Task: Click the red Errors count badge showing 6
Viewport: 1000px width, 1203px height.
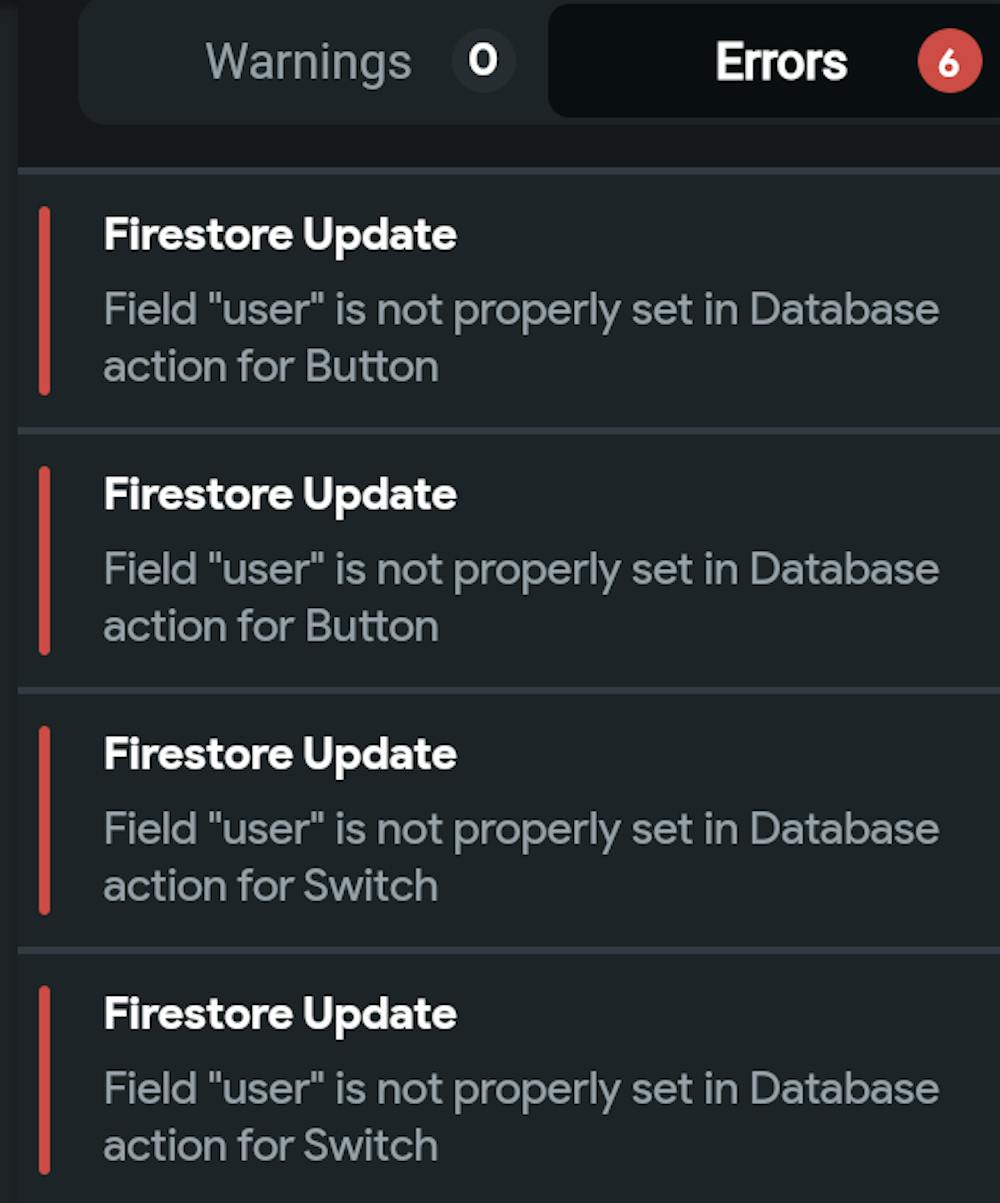Action: point(949,62)
